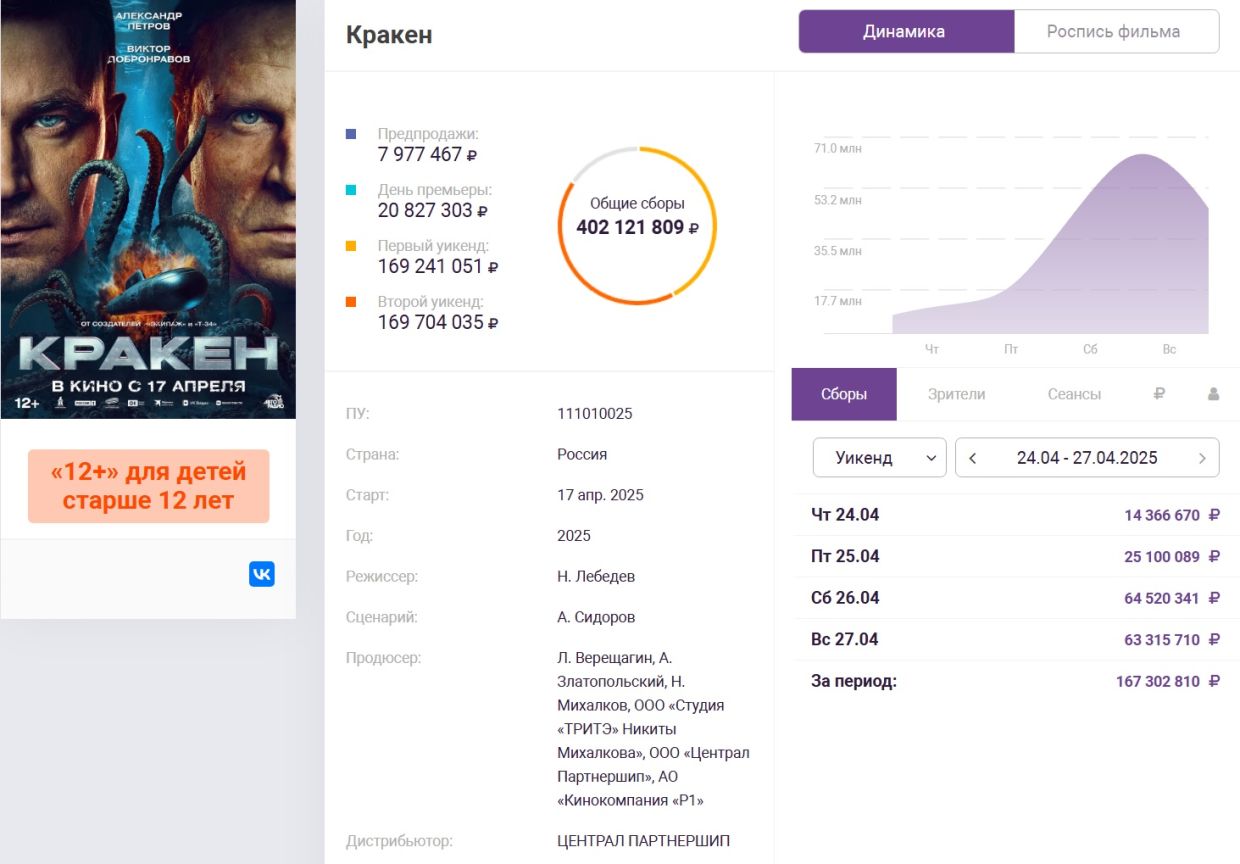
Task: Click the VK share icon
Action: 261,574
